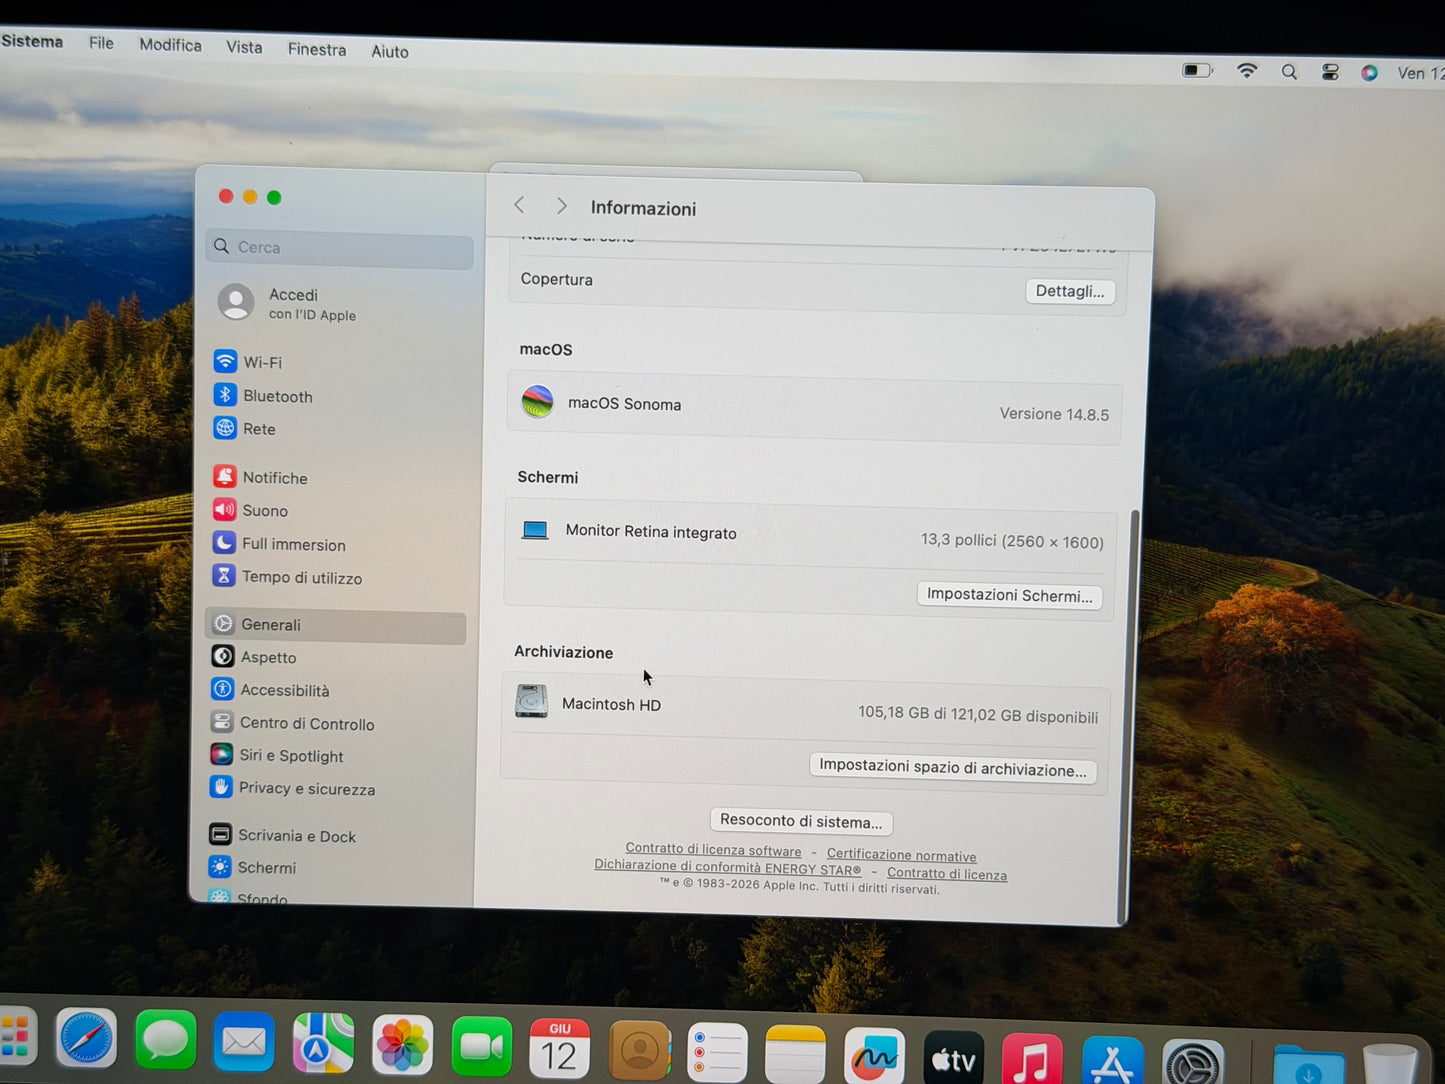This screenshot has width=1445, height=1084.
Task: Open Apple TV from the Dock
Action: pyautogui.click(x=953, y=1059)
